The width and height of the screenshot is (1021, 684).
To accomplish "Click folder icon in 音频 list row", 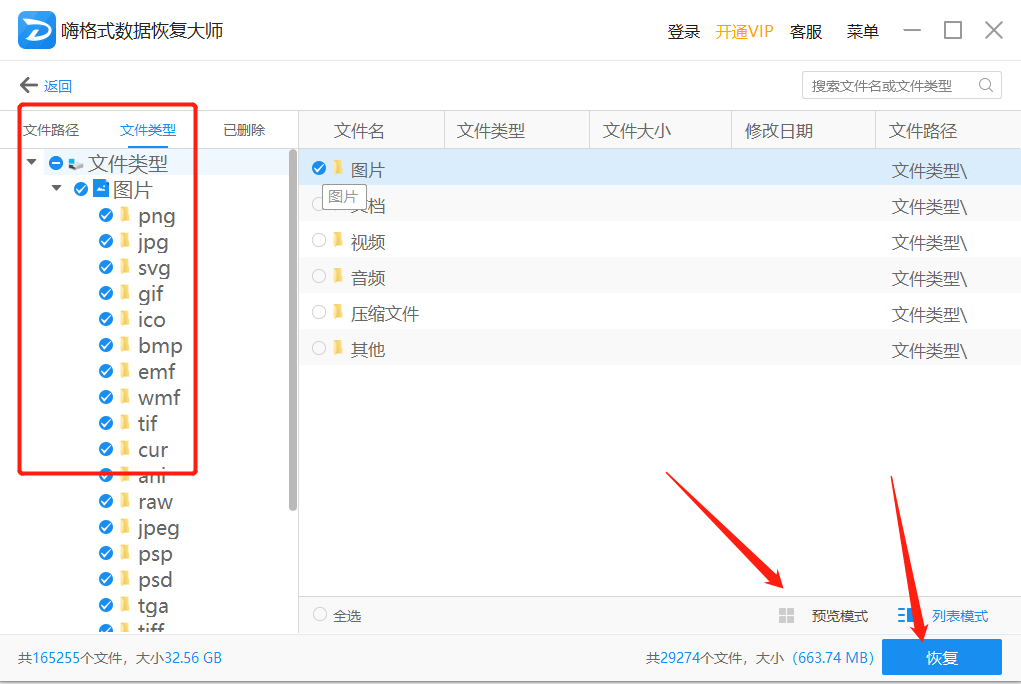I will coord(338,276).
